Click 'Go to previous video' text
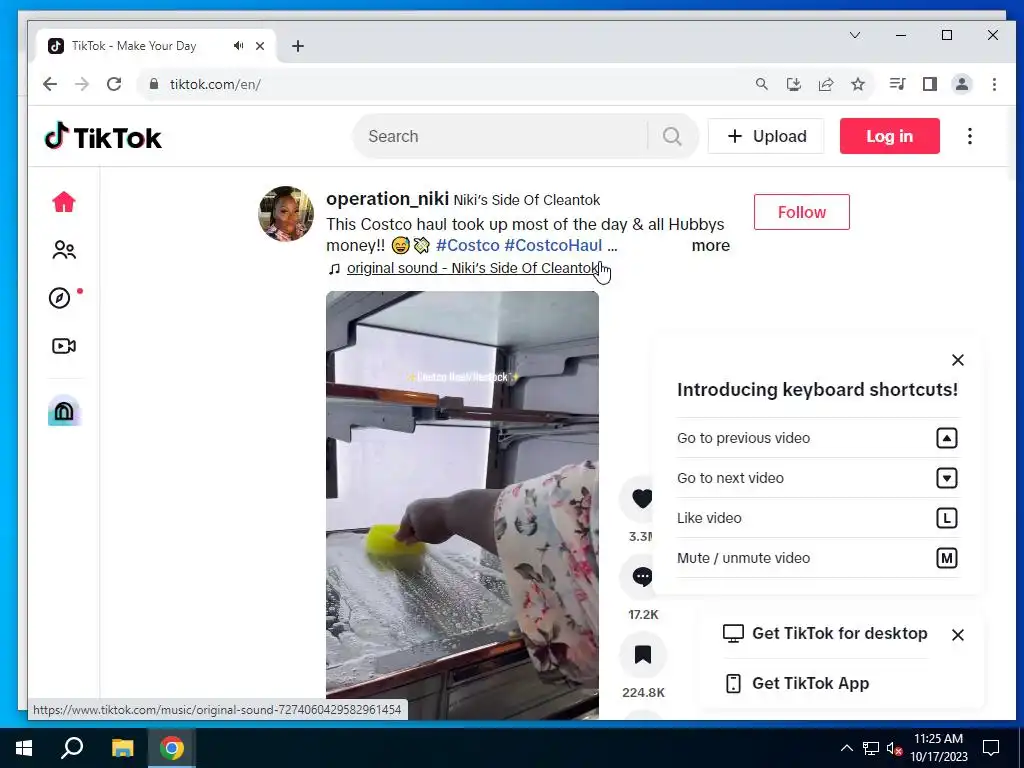The image size is (1024, 768). [x=743, y=438]
